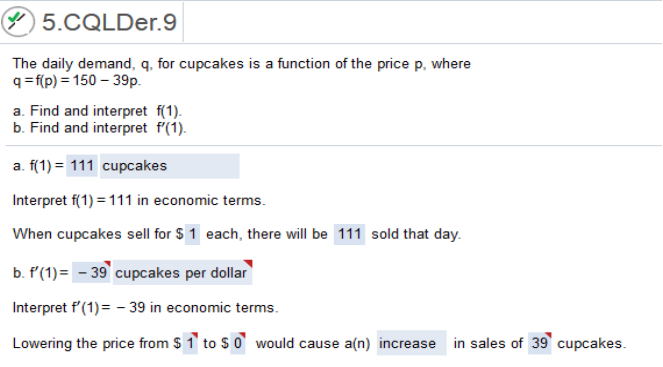Select the ending price field showing $0
Viewport: 663px width, 367px height.
coord(238,343)
